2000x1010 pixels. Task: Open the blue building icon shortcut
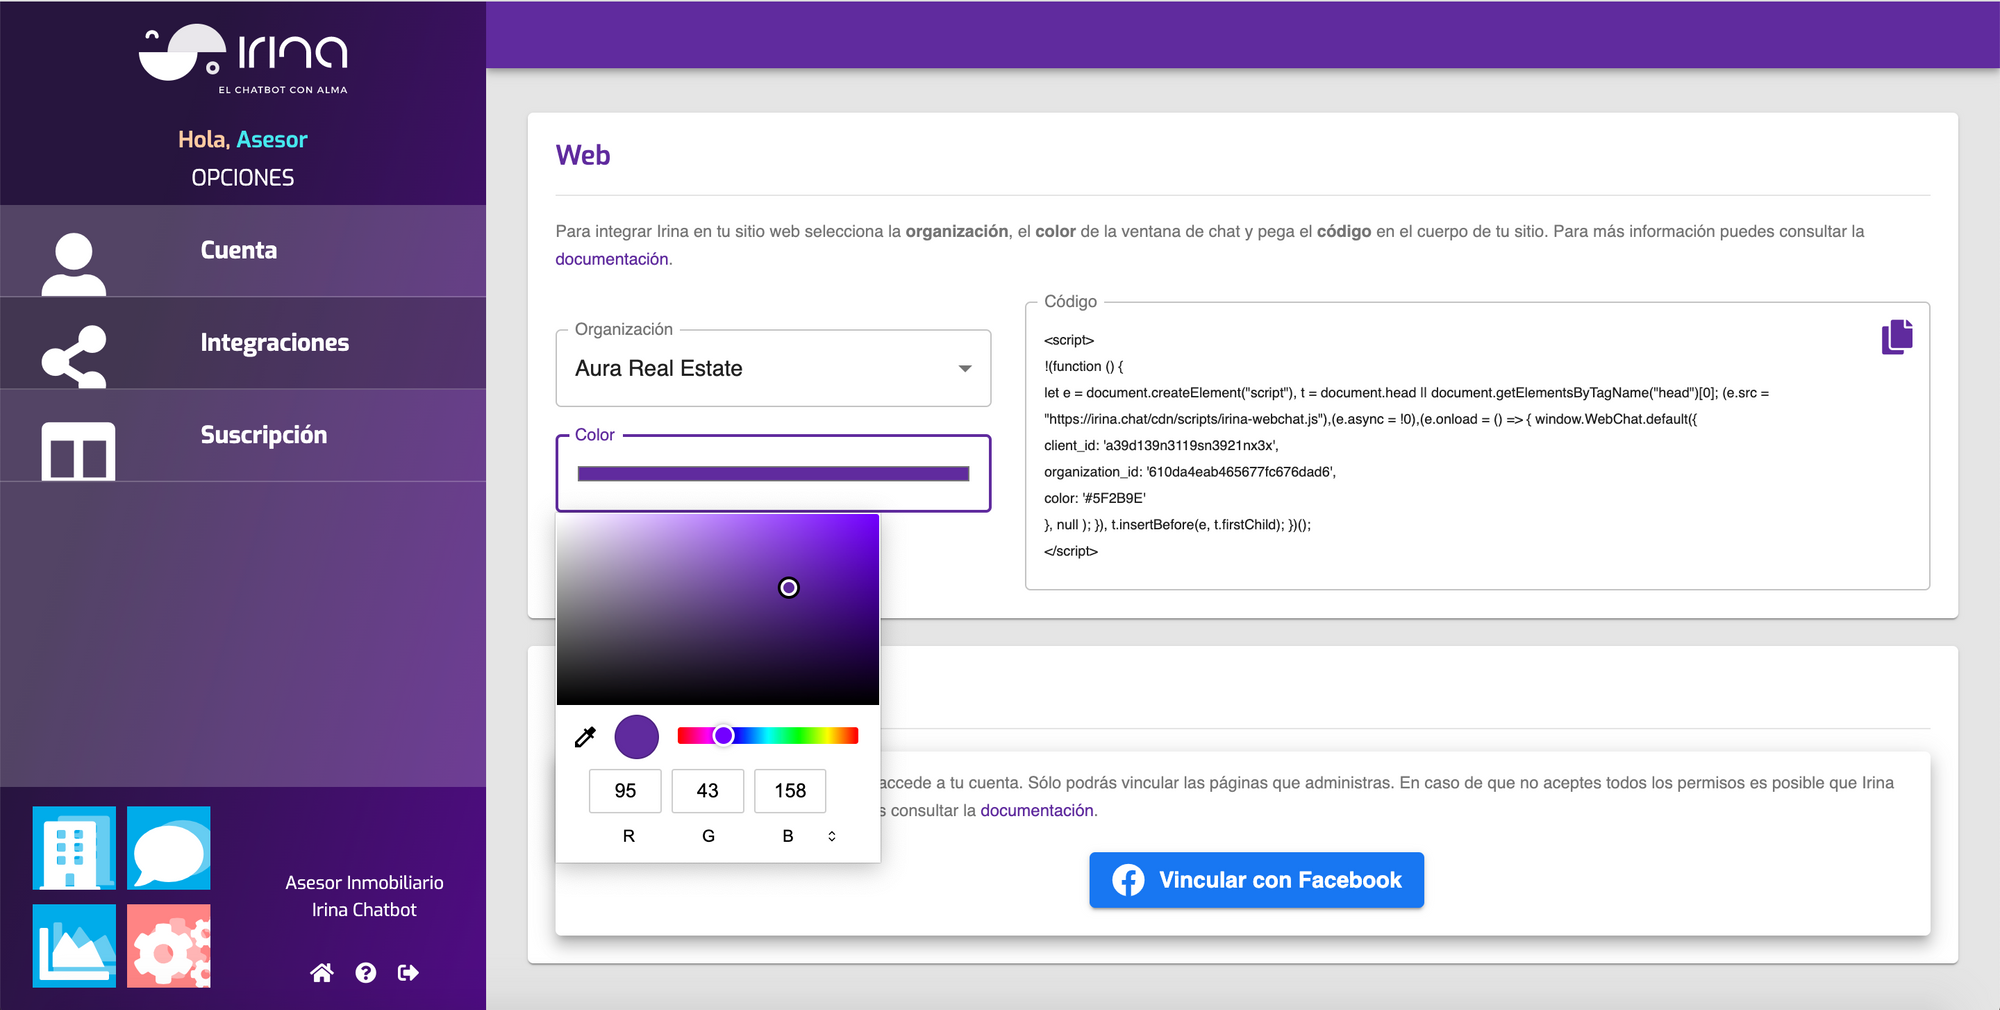pyautogui.click(x=74, y=848)
